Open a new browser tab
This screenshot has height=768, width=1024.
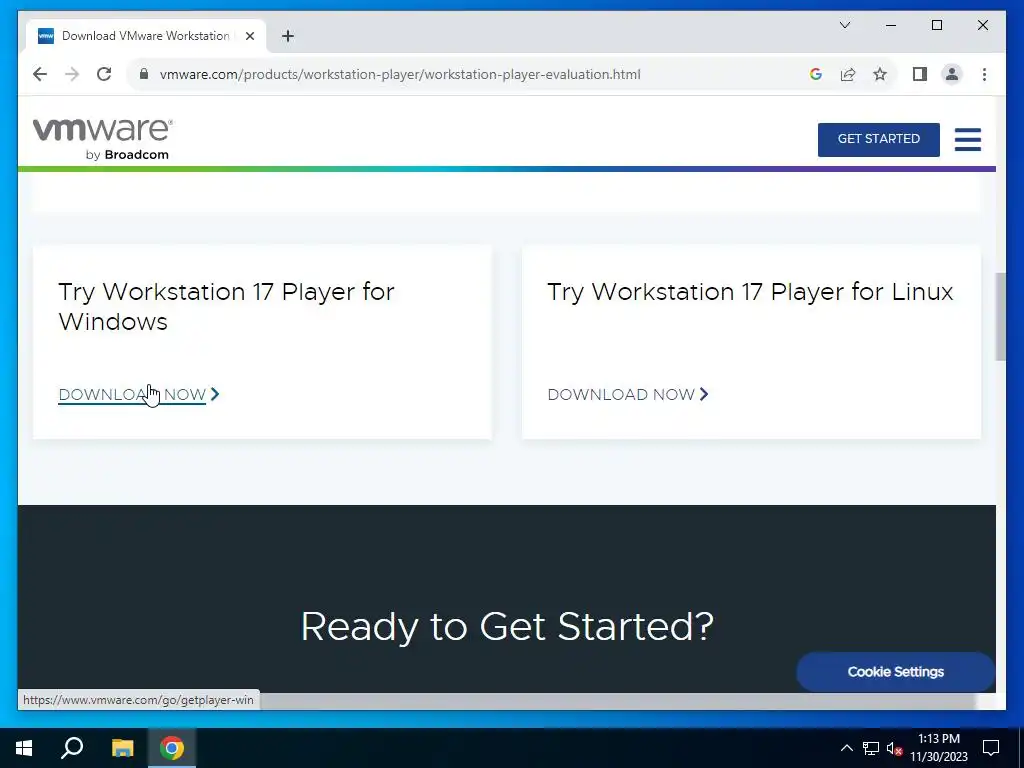click(x=288, y=36)
